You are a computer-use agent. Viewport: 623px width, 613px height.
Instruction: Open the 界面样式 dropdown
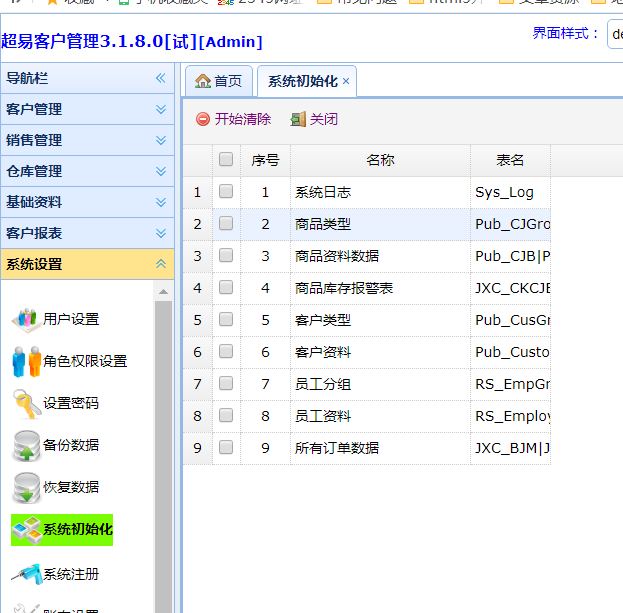615,34
